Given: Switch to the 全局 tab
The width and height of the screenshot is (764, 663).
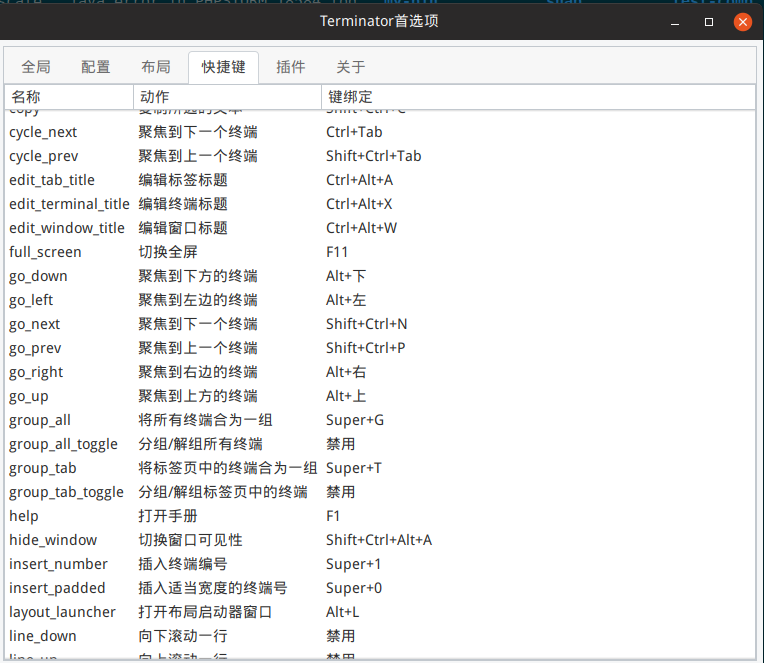Looking at the screenshot, I should point(36,67).
